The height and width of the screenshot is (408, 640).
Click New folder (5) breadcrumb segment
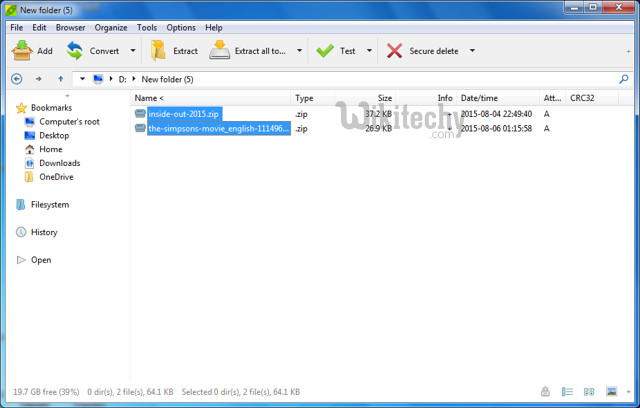point(167,79)
